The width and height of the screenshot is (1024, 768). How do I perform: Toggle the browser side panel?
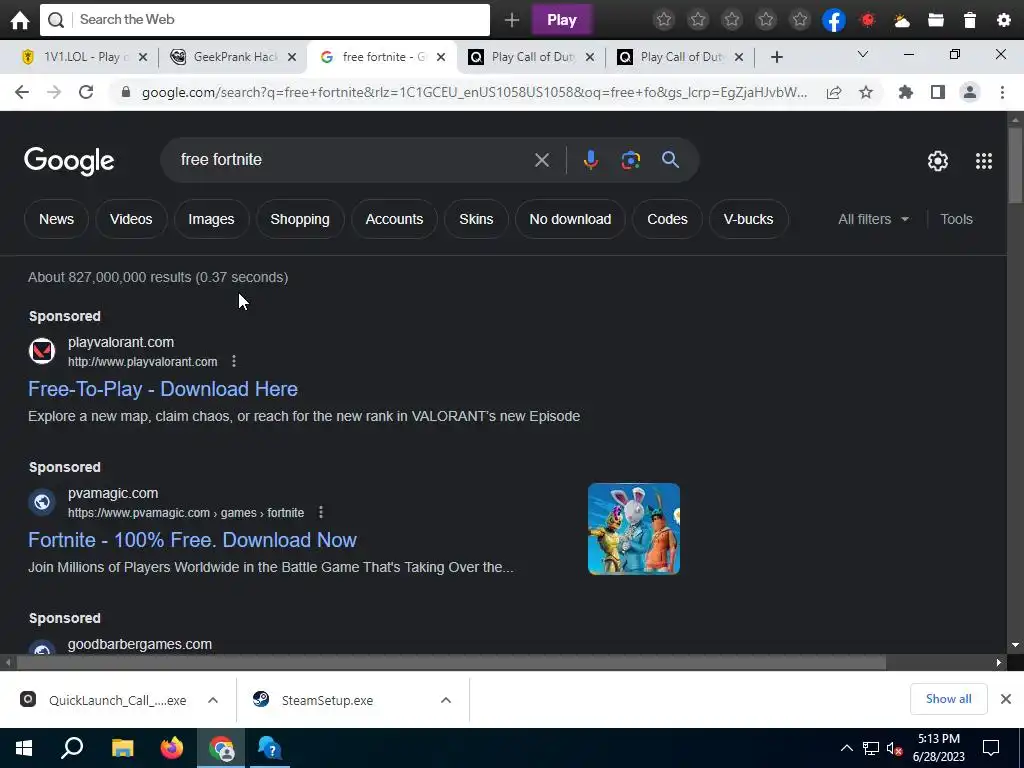[x=938, y=92]
